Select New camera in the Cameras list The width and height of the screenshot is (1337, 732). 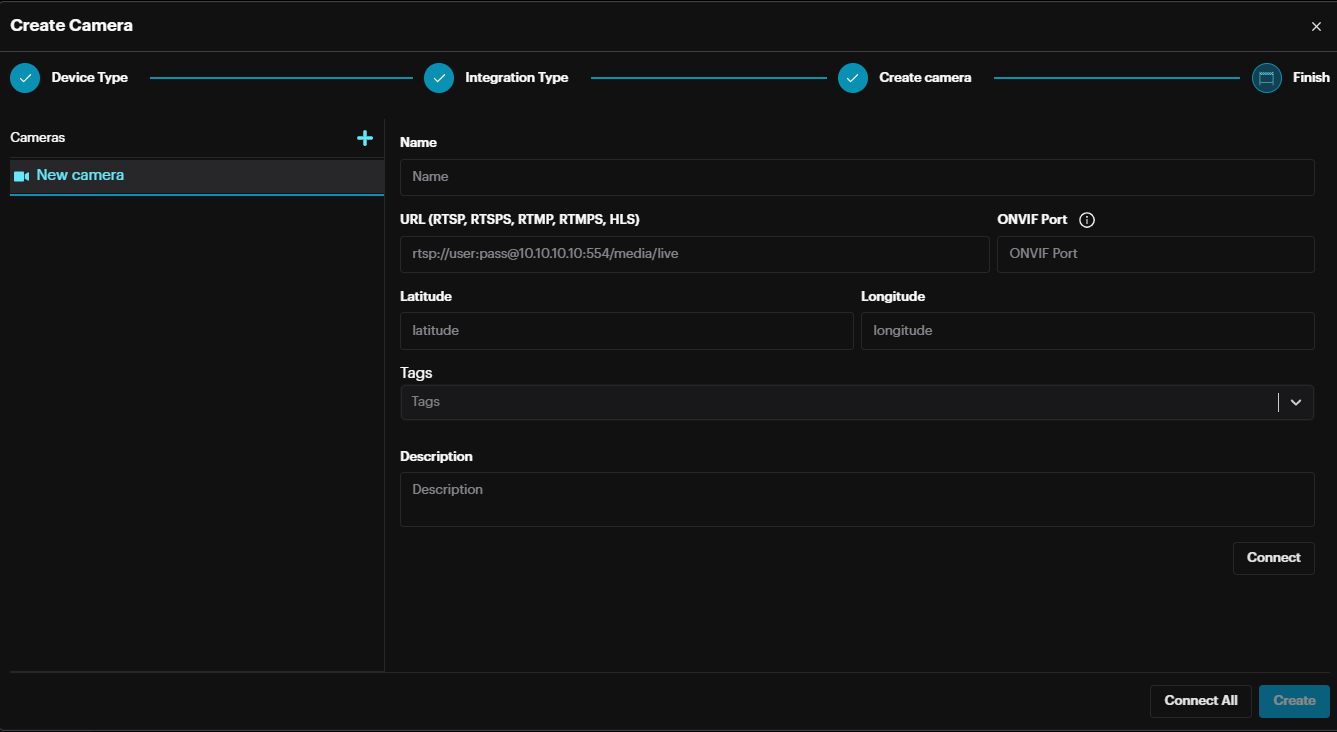tap(80, 176)
